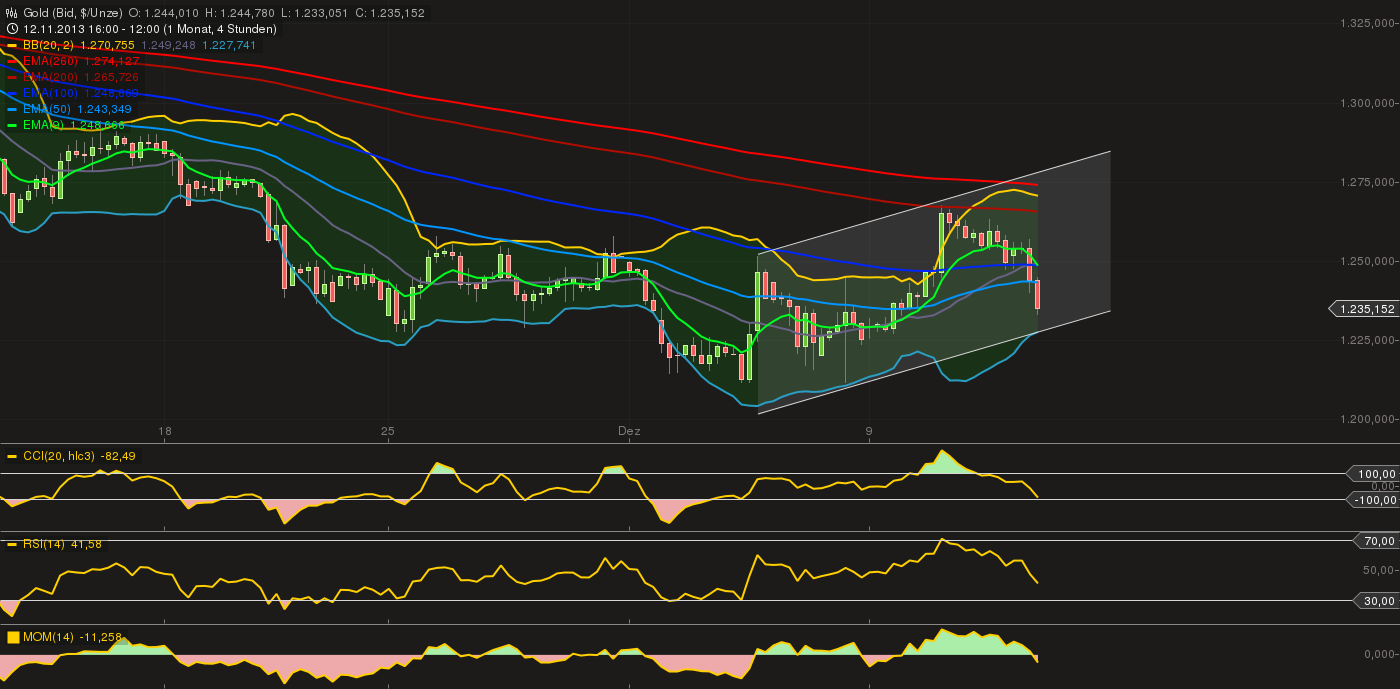Click the Dez date label on time axis

click(629, 431)
